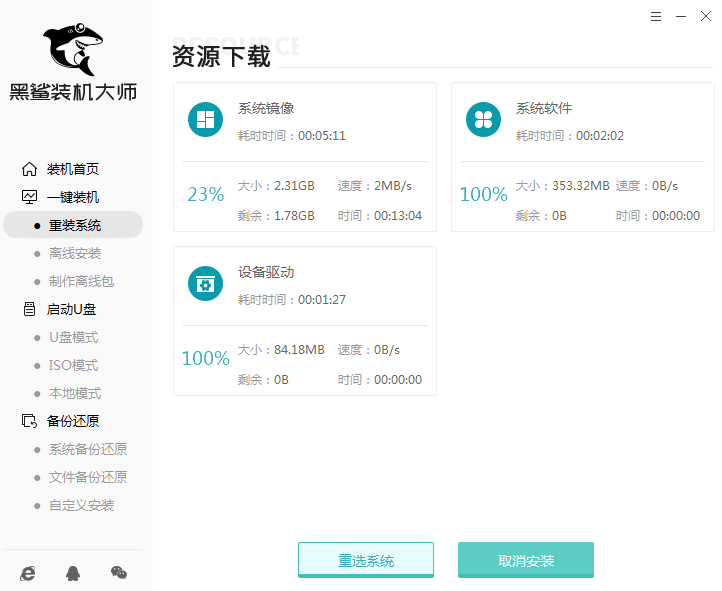Image resolution: width=722 pixels, height=591 pixels.
Task: Close the window with the X
Action: point(706,16)
